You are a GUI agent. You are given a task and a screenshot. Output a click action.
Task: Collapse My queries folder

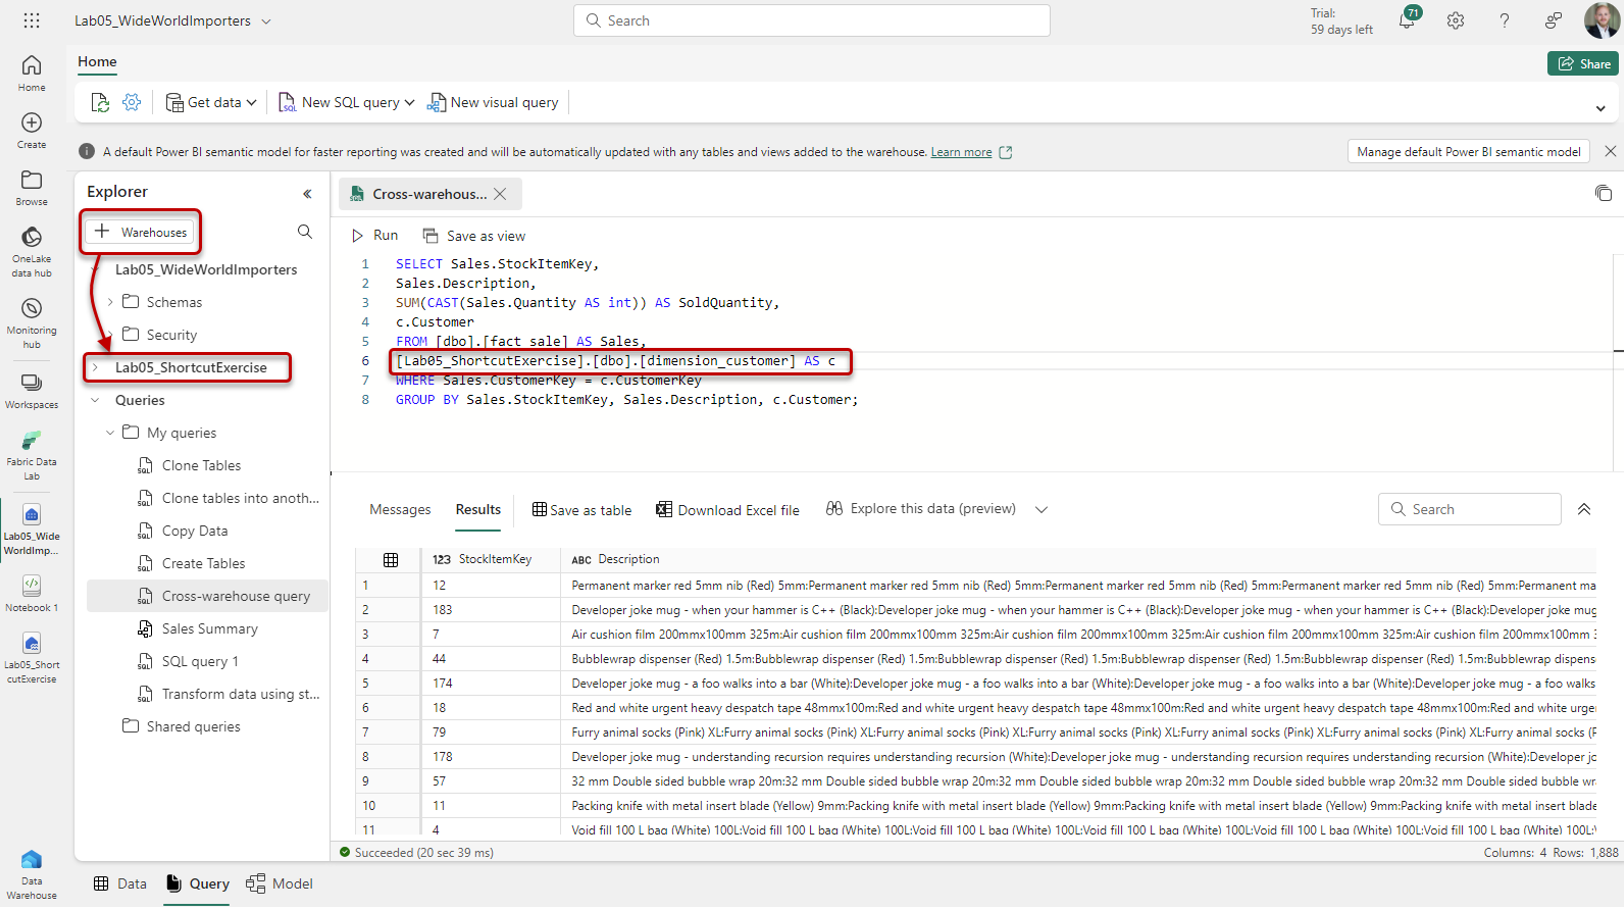[x=111, y=433]
